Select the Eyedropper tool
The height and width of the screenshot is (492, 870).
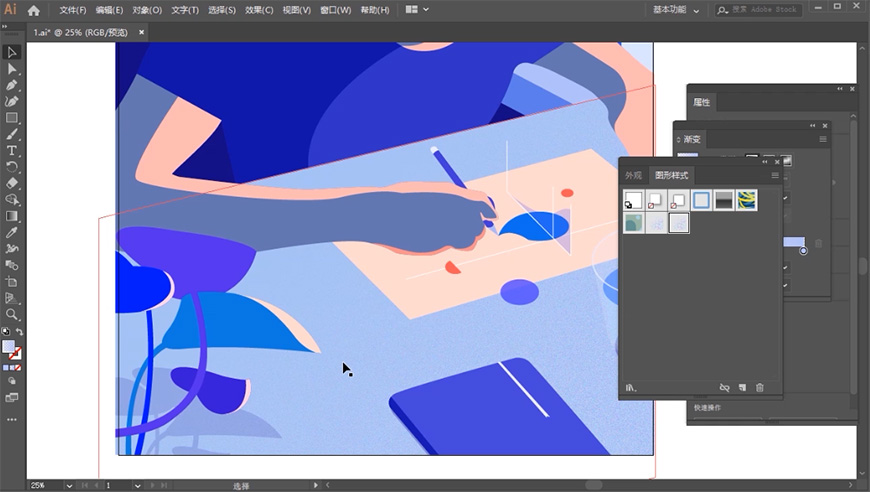point(11,232)
